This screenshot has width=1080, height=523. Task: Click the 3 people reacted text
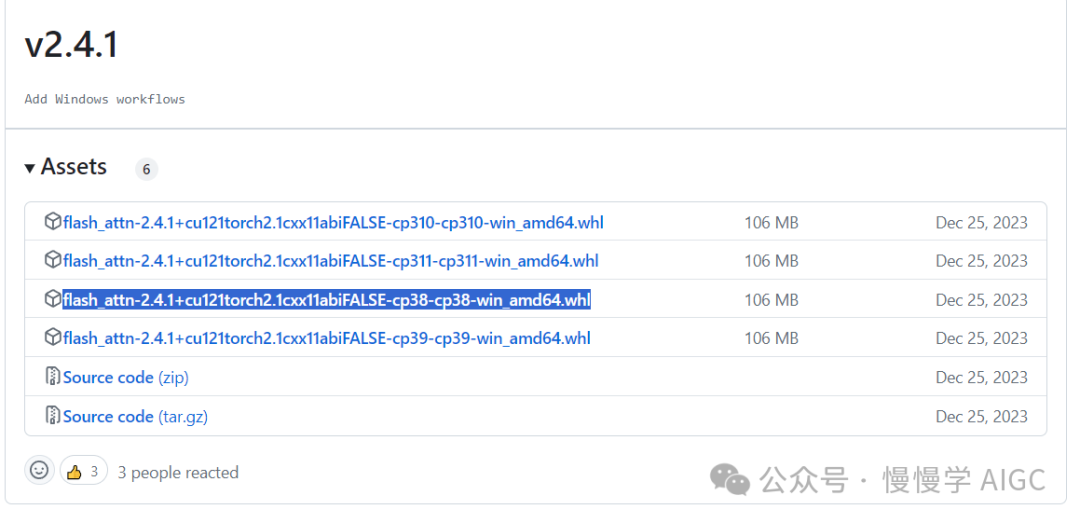[x=178, y=473]
